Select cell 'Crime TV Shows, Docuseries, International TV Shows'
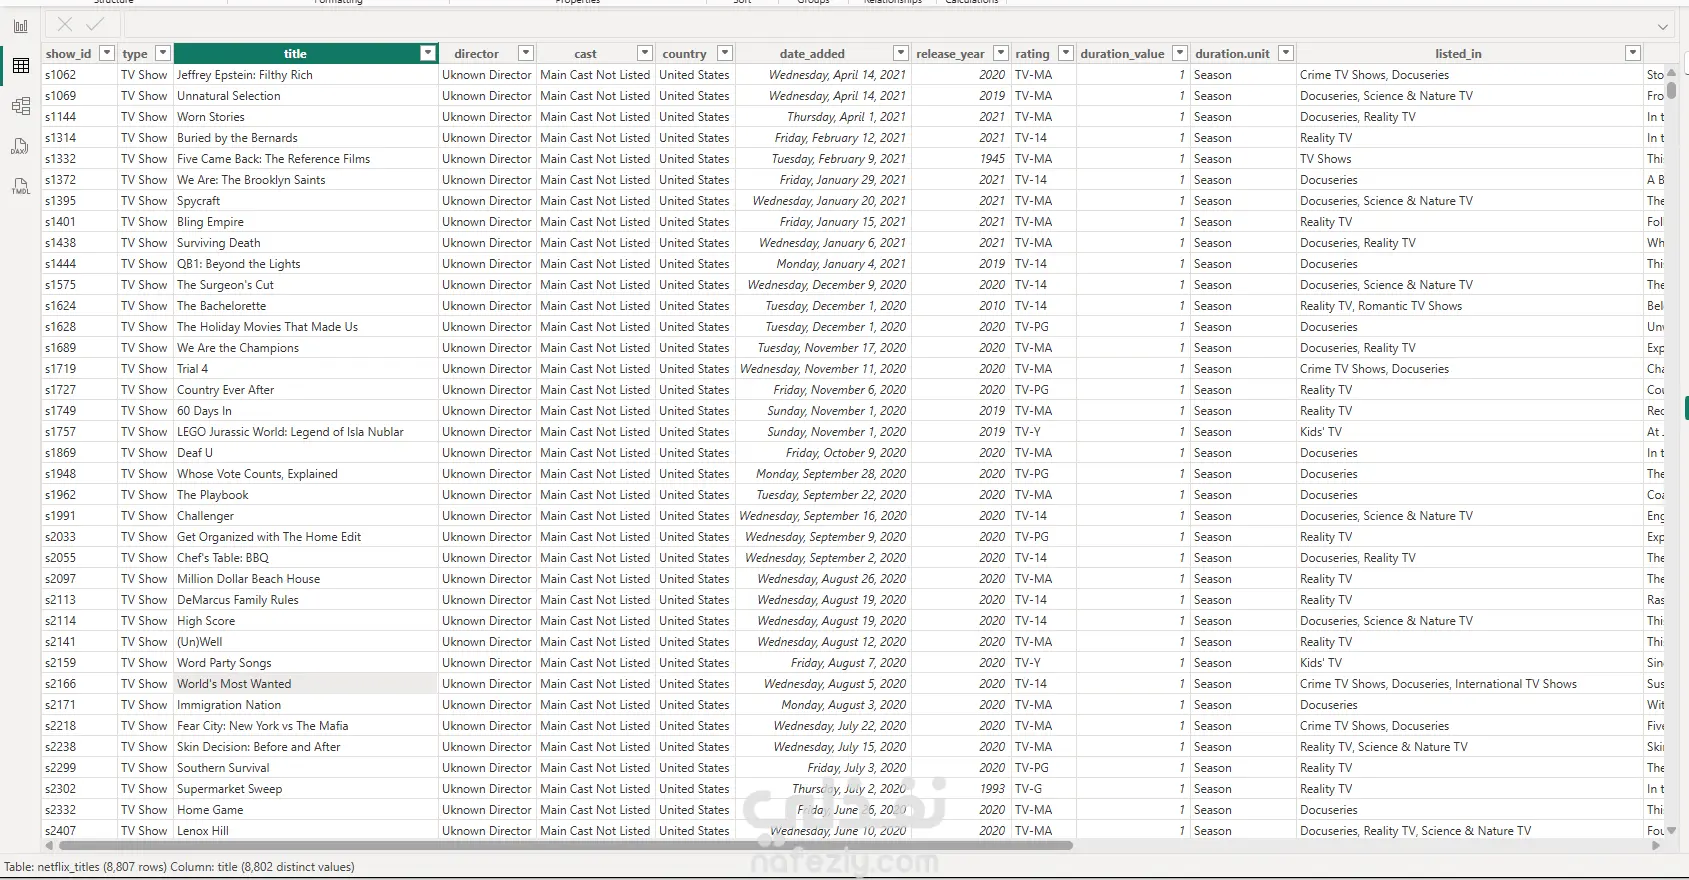This screenshot has width=1689, height=880. coord(1470,684)
